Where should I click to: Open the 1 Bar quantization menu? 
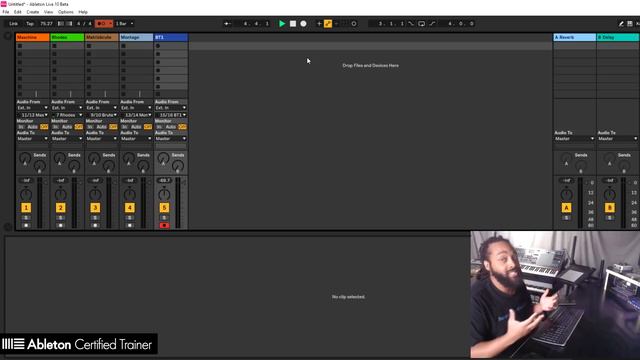124,24
